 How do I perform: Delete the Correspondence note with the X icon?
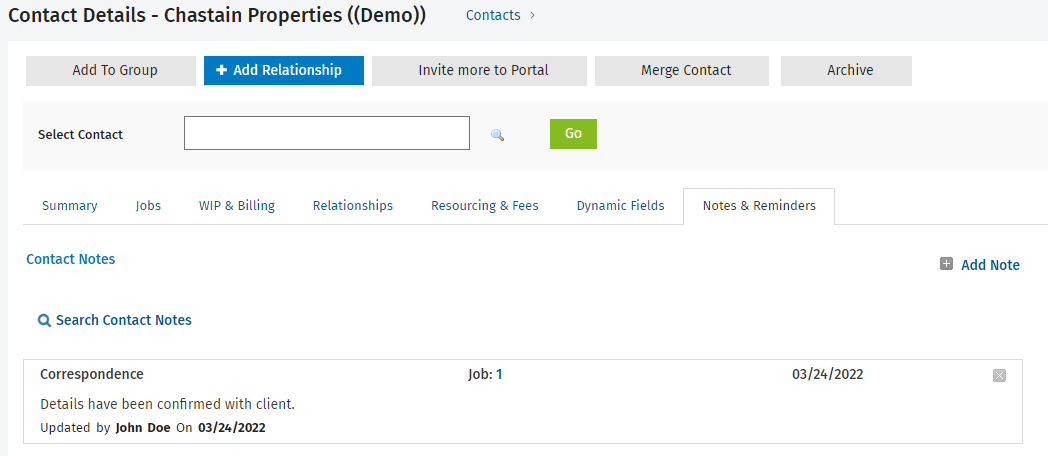(999, 376)
